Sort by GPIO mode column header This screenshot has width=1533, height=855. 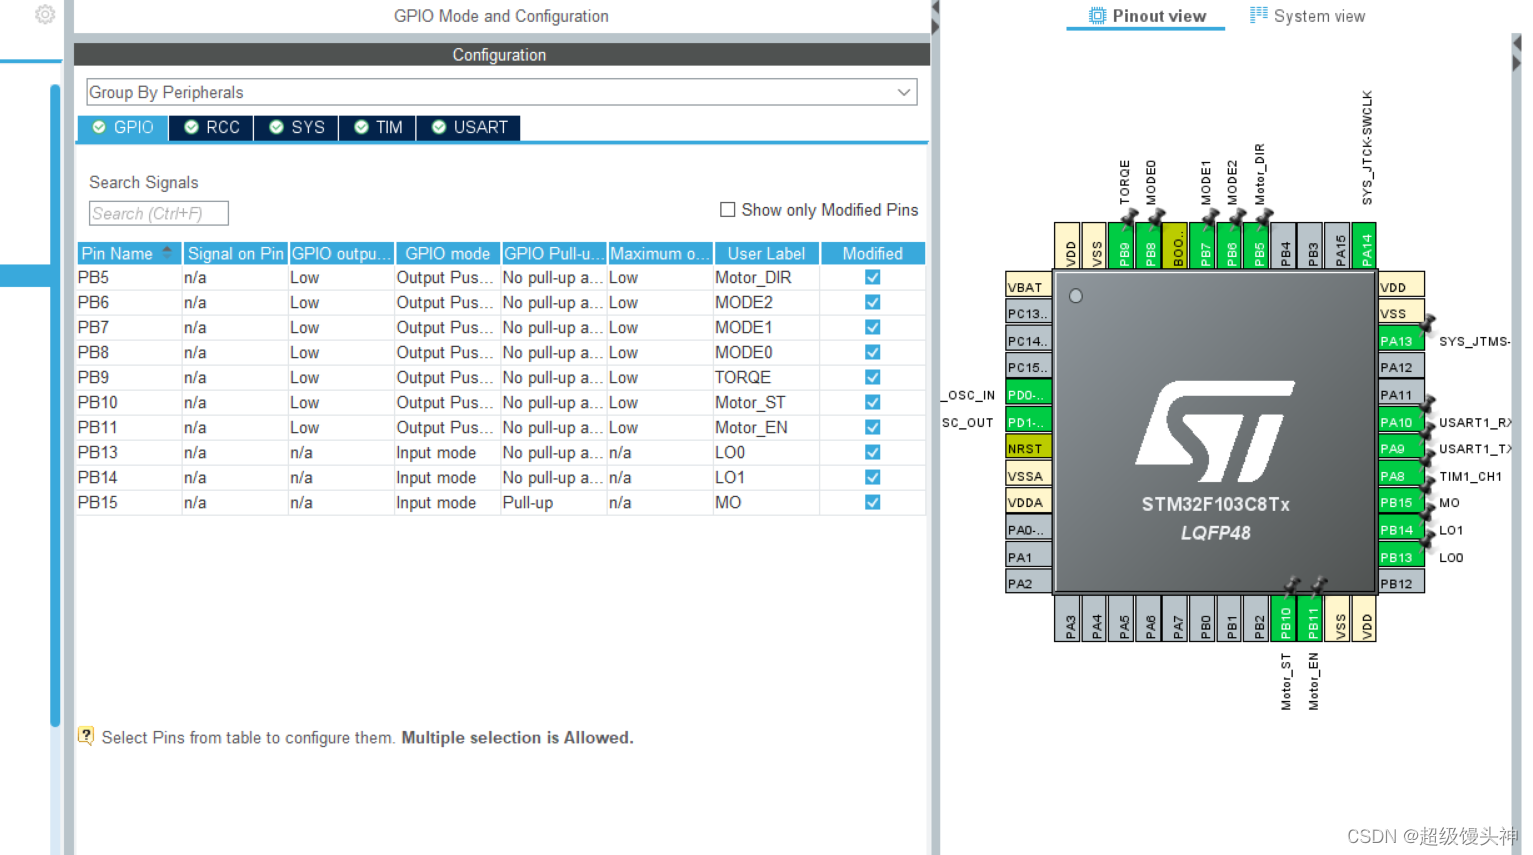click(x=447, y=254)
